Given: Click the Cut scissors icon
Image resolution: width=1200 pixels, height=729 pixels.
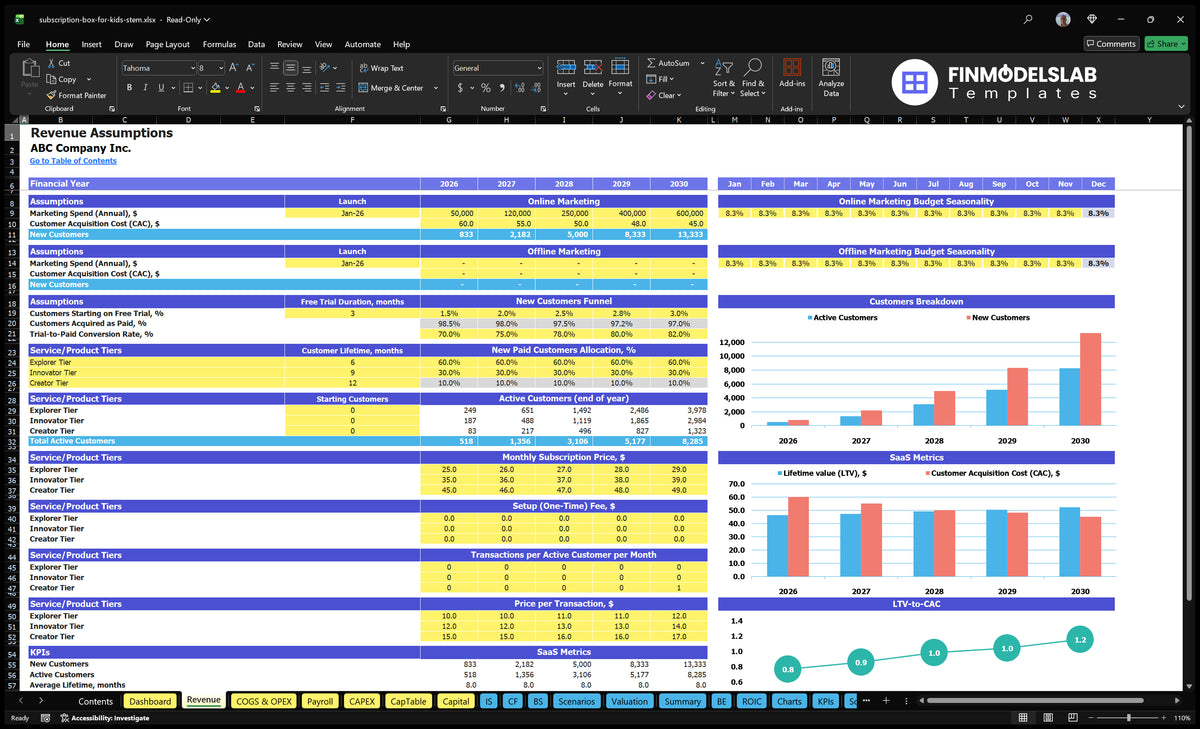Looking at the screenshot, I should (x=51, y=63).
